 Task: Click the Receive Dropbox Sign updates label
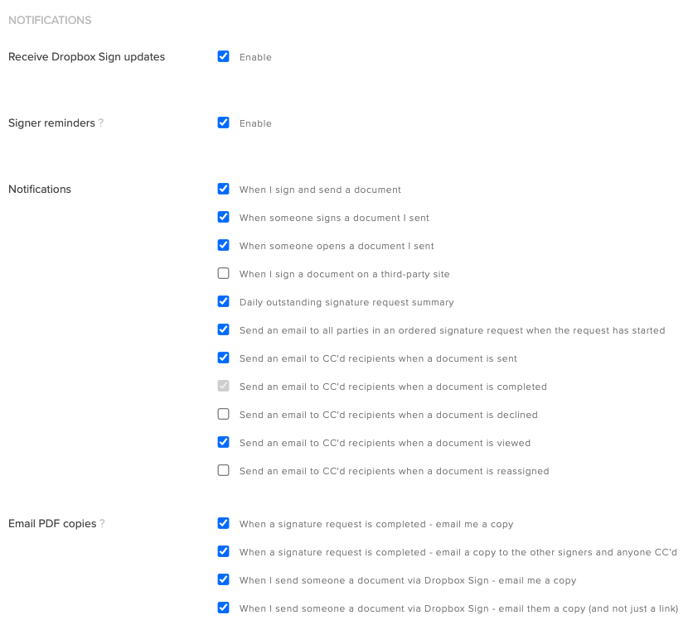[x=86, y=57]
